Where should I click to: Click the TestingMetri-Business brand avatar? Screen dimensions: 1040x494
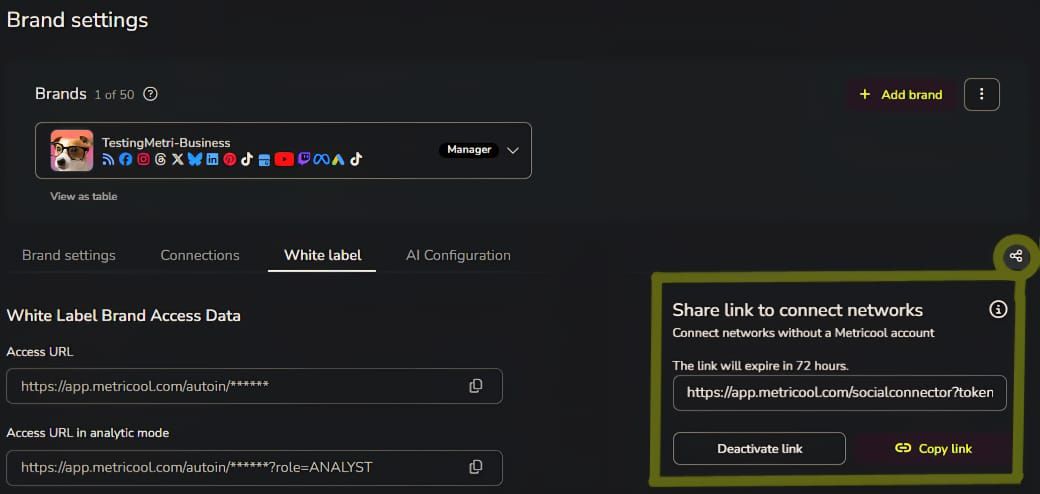point(72,151)
